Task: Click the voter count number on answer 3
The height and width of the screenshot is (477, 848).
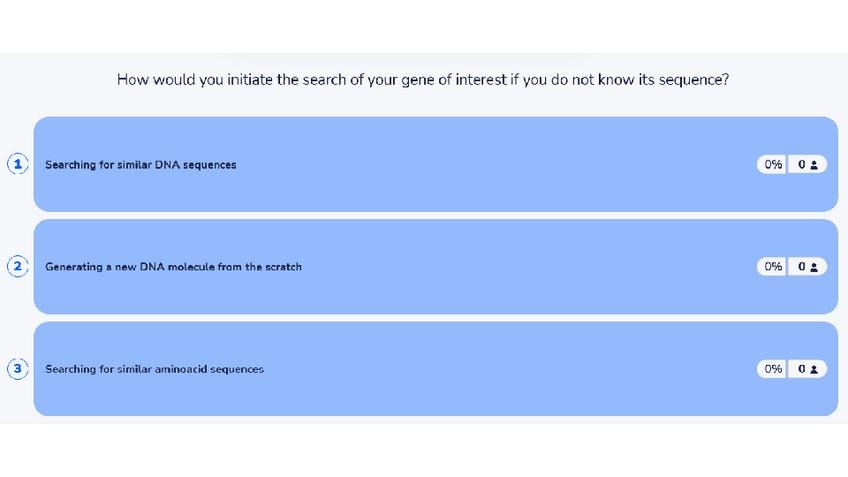Action: coord(802,369)
